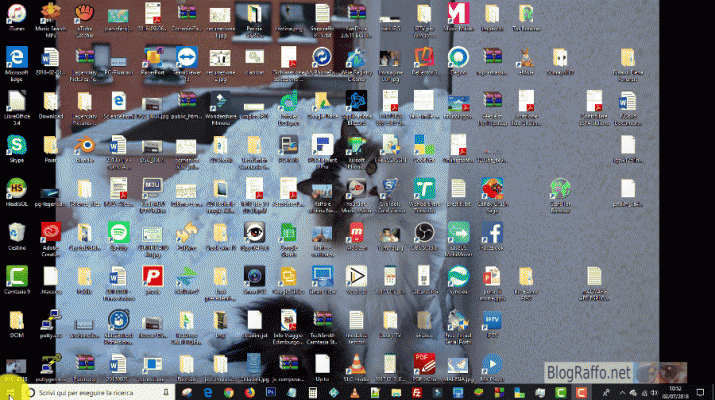
Task: Switch to the red Camtasia recorder taskbar icon
Action: [x=581, y=392]
